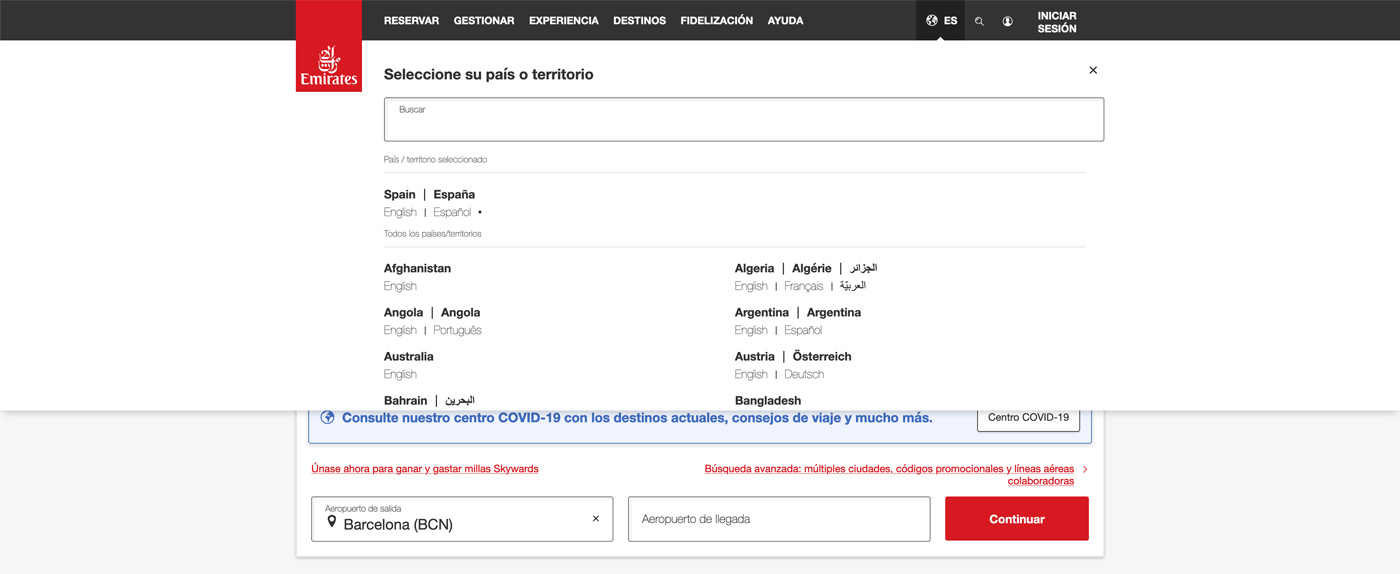This screenshot has width=1400, height=574.
Task: Open the EXPERIENCIA menu
Action: click(564, 20)
